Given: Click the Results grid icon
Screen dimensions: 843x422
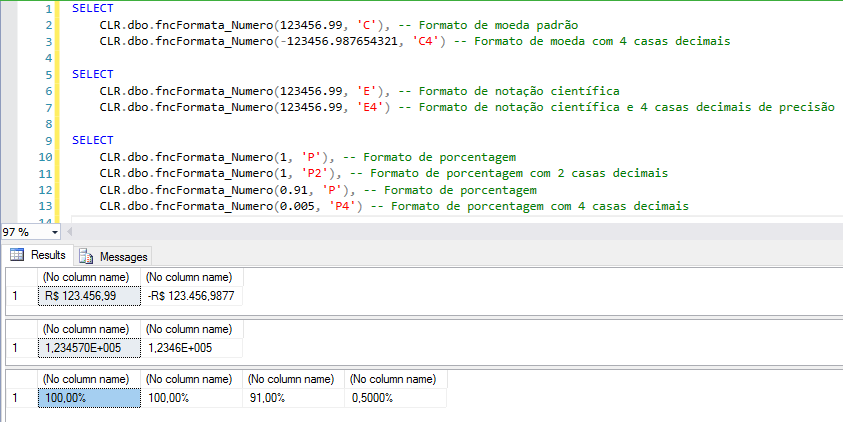Looking at the screenshot, I should [16, 255].
